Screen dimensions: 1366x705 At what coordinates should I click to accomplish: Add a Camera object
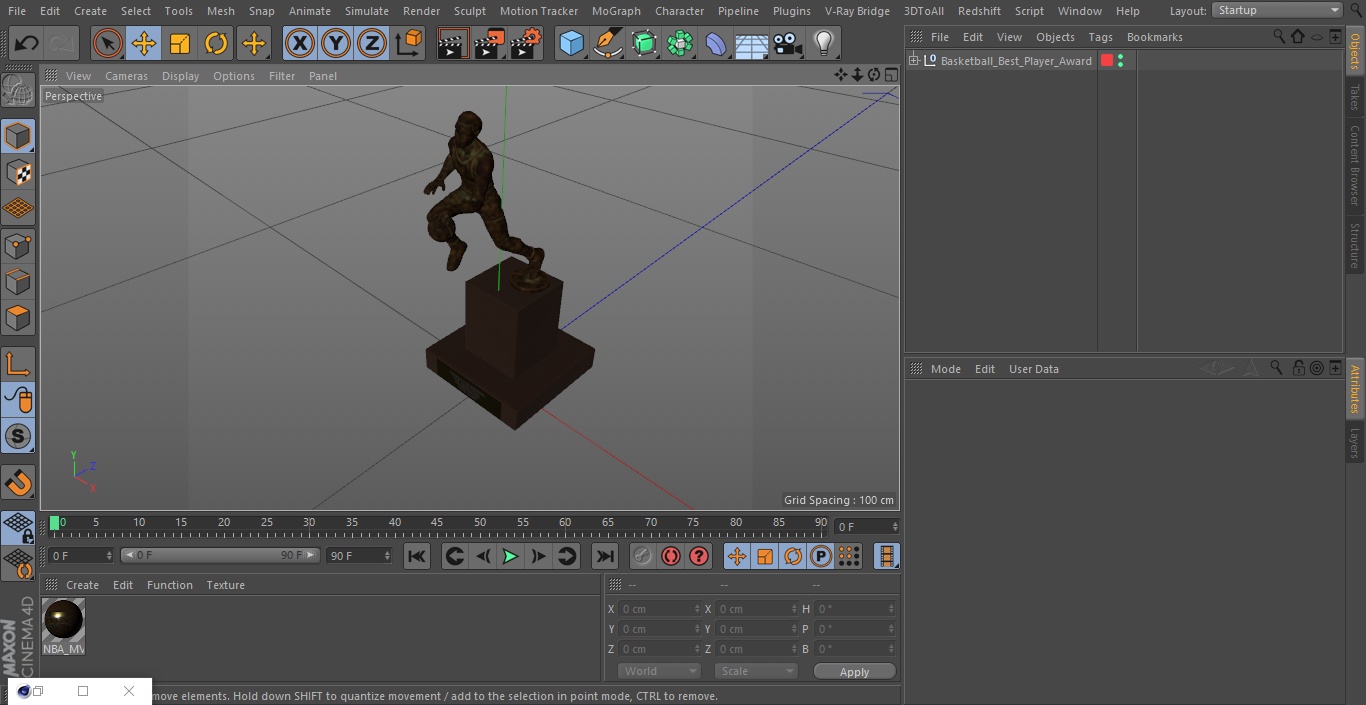[x=788, y=43]
